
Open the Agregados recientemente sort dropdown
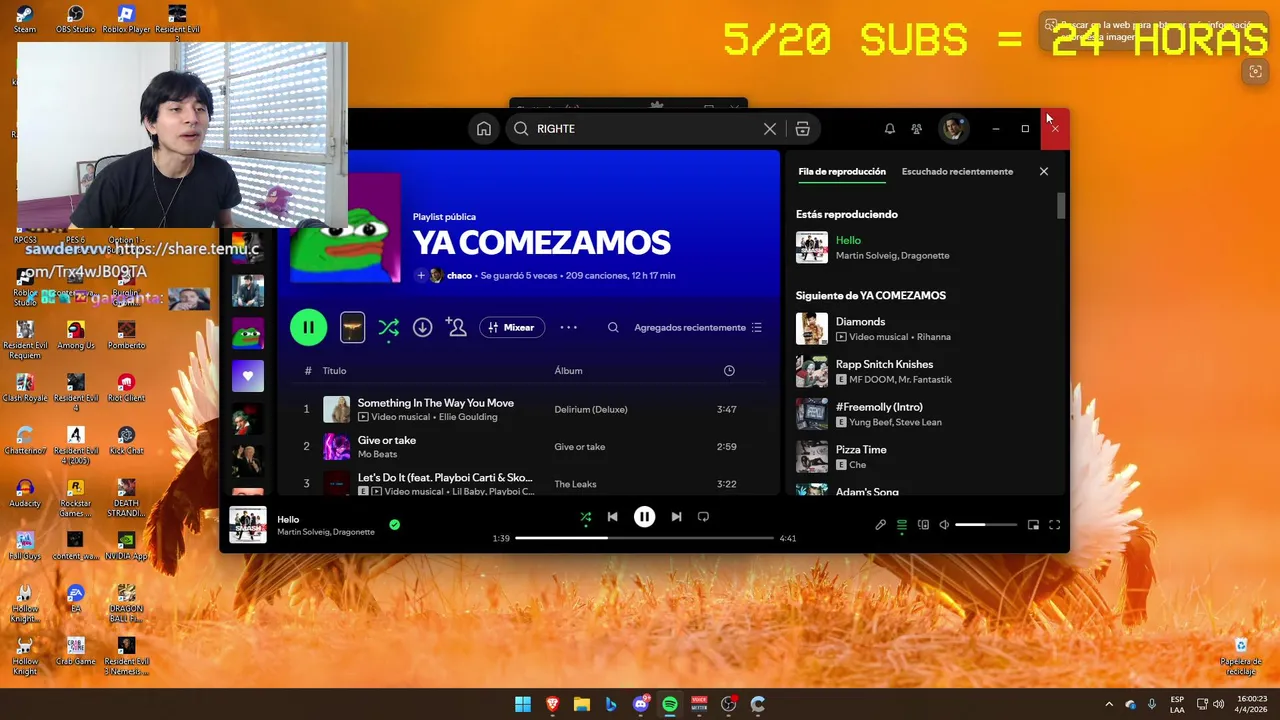tap(698, 327)
